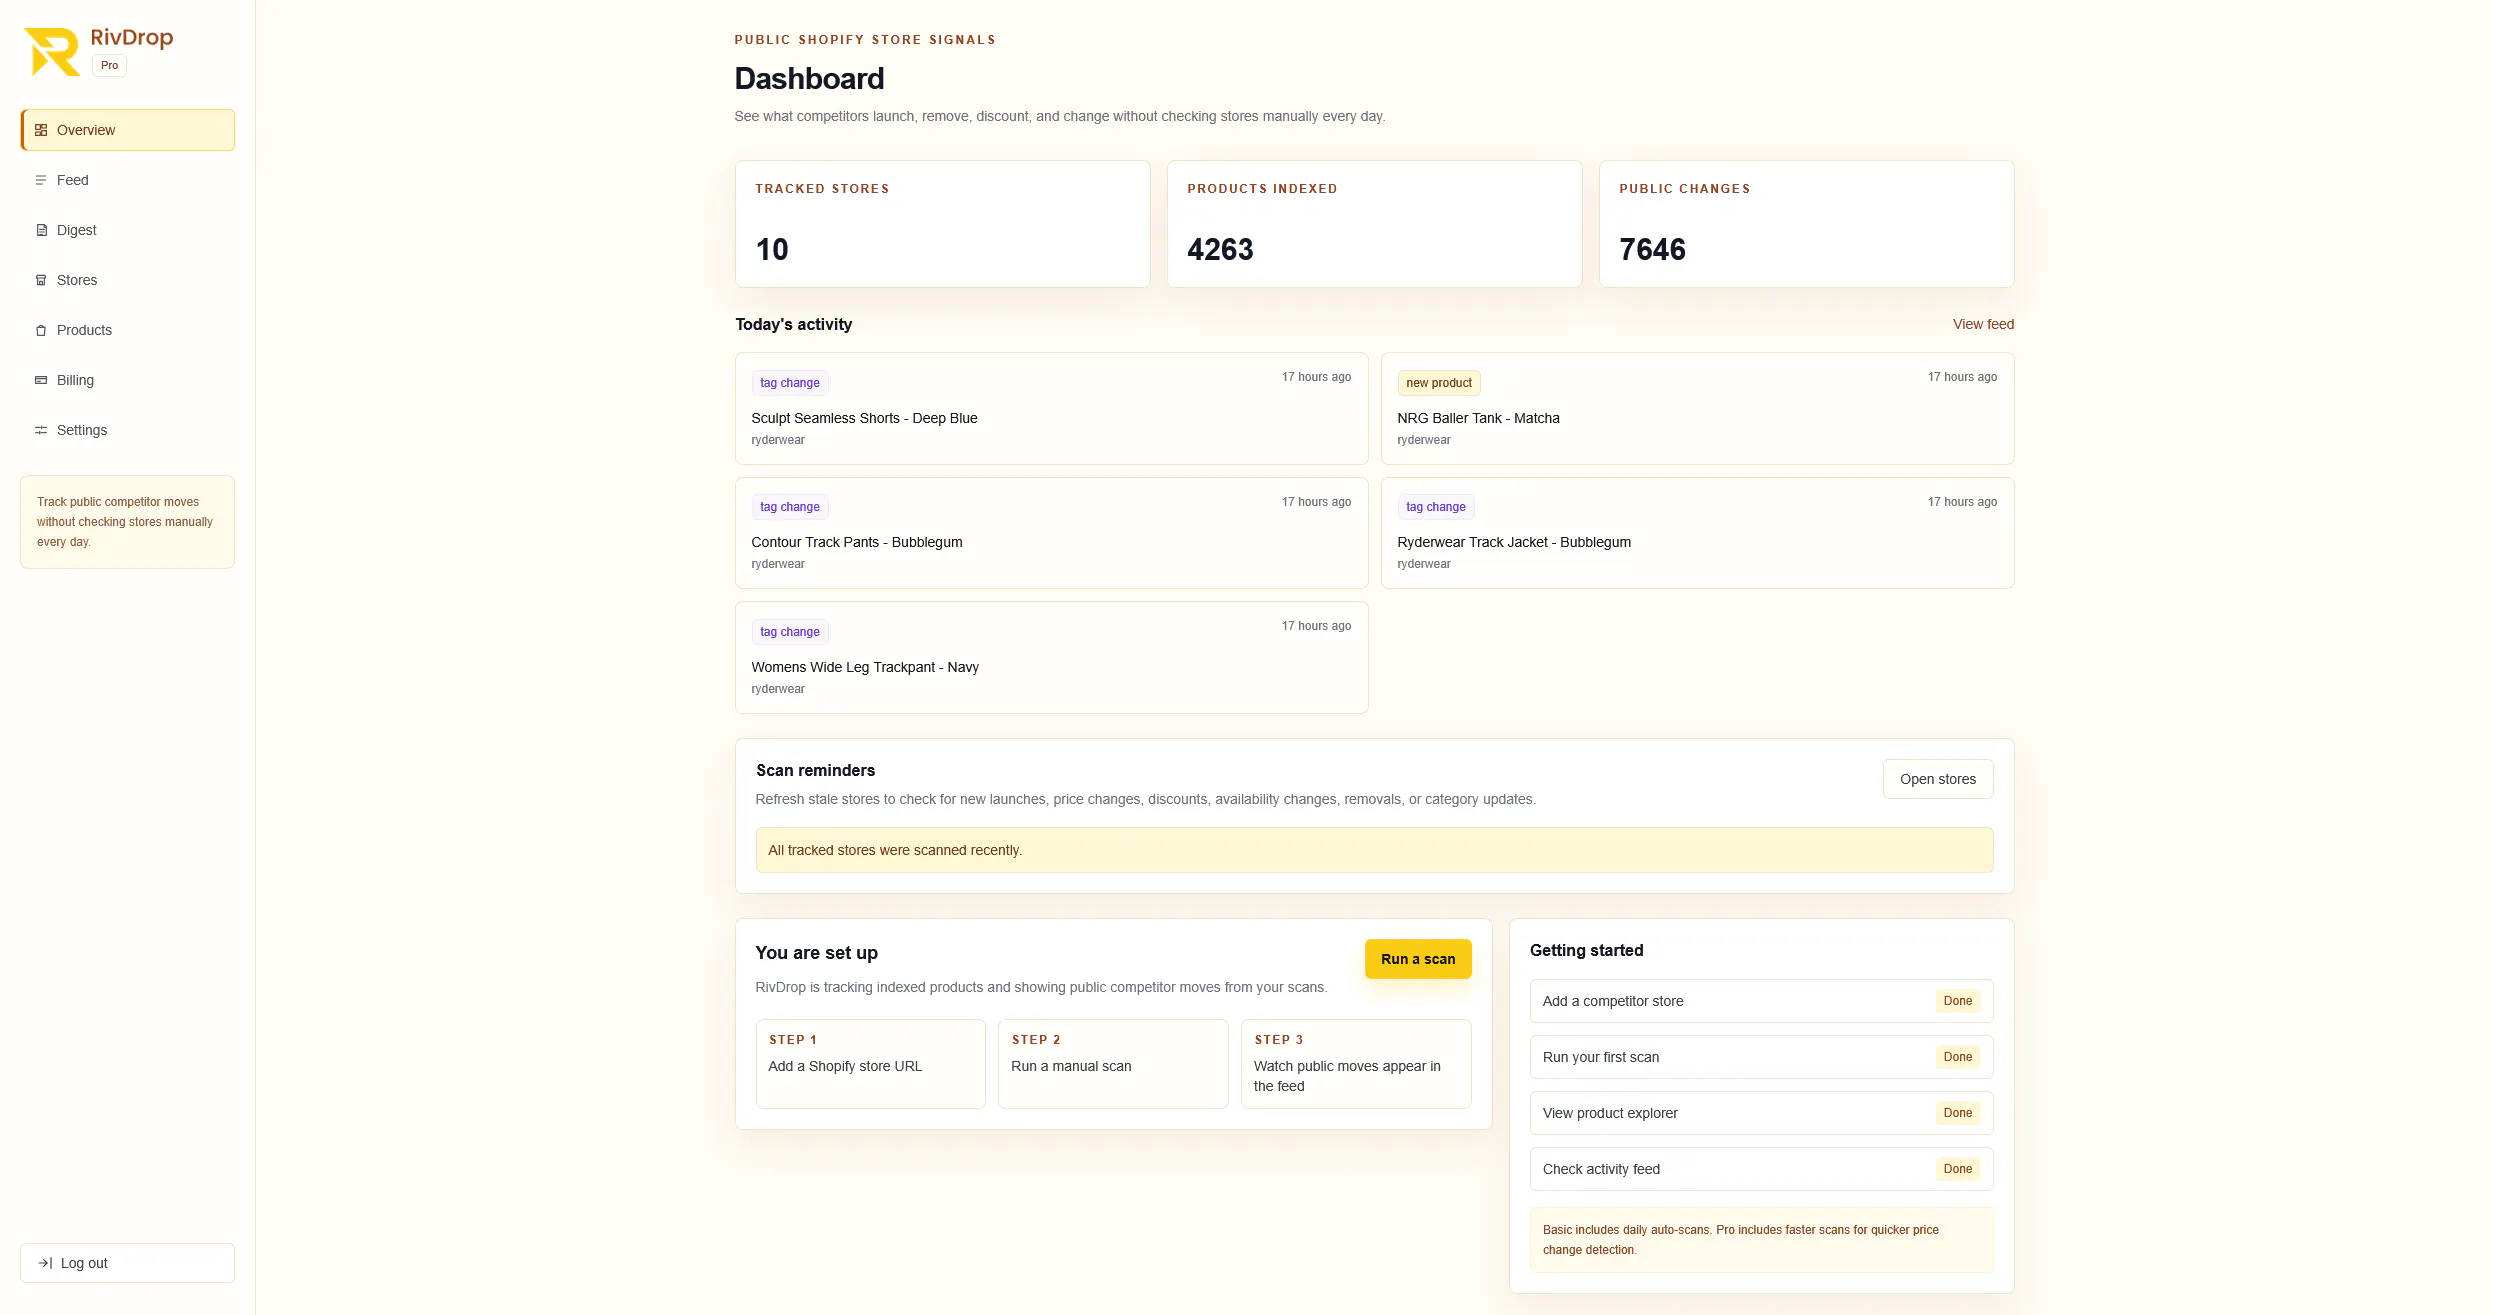Click 17 hours ago on Womens Wide Leg Trackpant
Image resolution: width=2493 pixels, height=1315 pixels.
point(1316,626)
